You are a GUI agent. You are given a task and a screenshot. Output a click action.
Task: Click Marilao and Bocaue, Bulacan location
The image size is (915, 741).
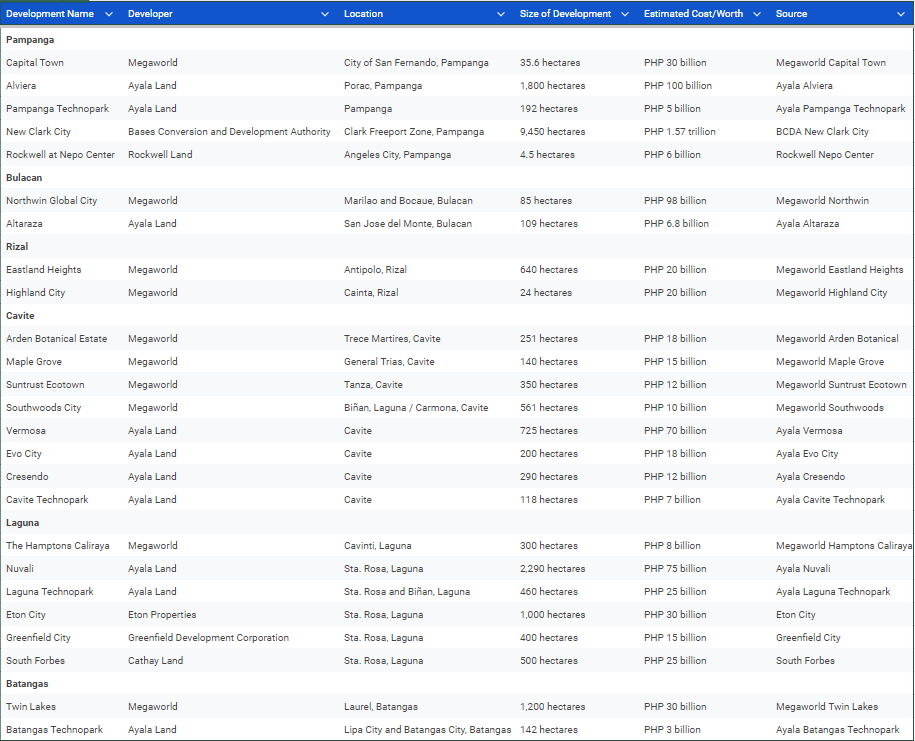(x=408, y=201)
